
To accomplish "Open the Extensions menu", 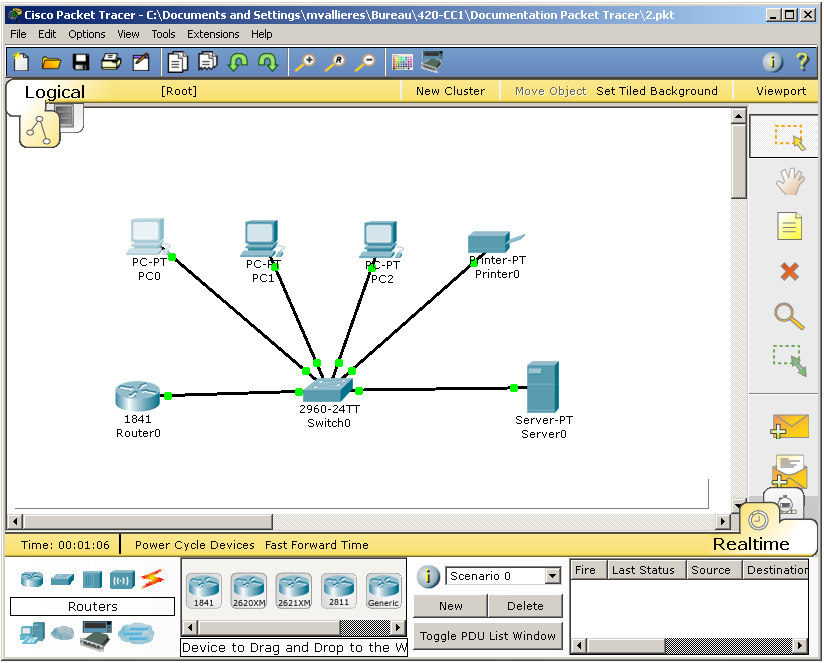I will (x=213, y=34).
